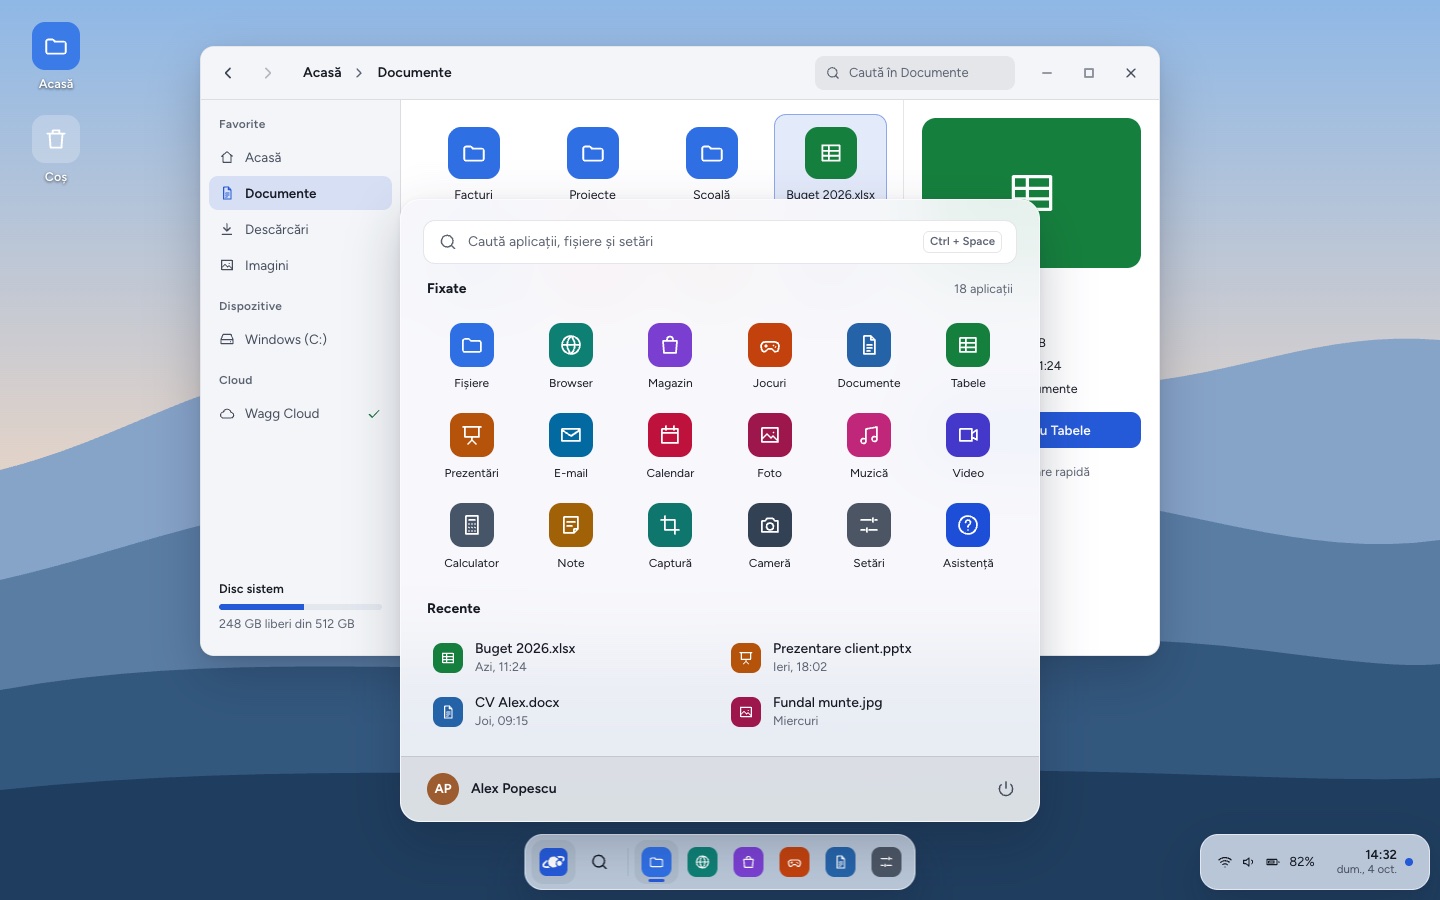This screenshot has height=900, width=1440.
Task: Select Acasă in the file manager sidebar
Action: pos(300,158)
